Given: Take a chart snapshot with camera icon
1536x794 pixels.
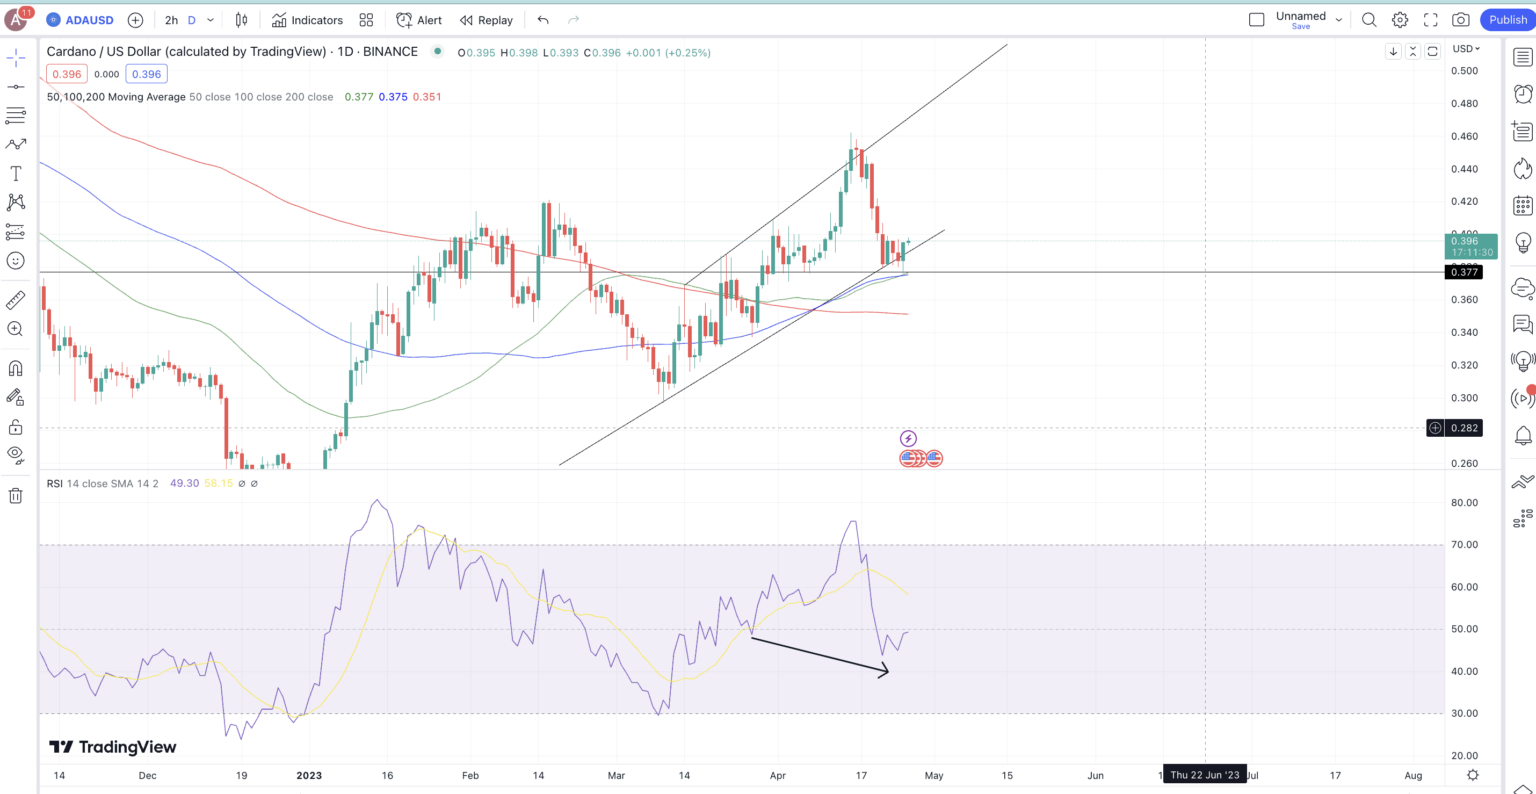Looking at the screenshot, I should pyautogui.click(x=1461, y=20).
